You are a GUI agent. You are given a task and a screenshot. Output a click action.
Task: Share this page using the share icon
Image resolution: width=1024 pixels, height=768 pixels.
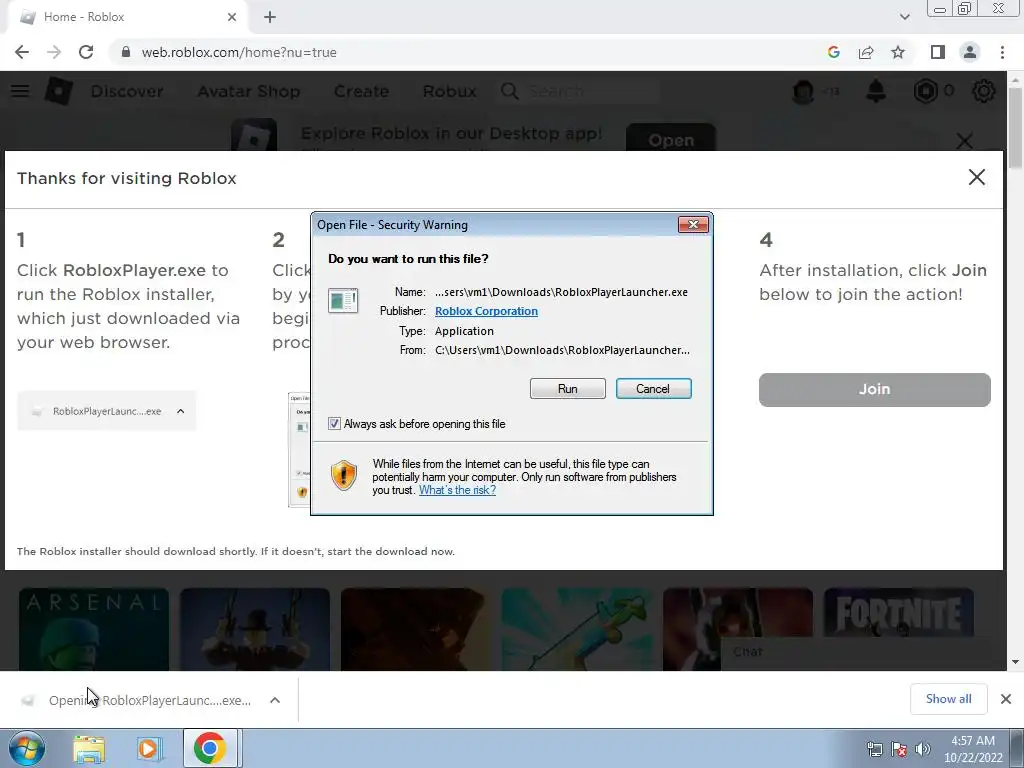pos(866,52)
